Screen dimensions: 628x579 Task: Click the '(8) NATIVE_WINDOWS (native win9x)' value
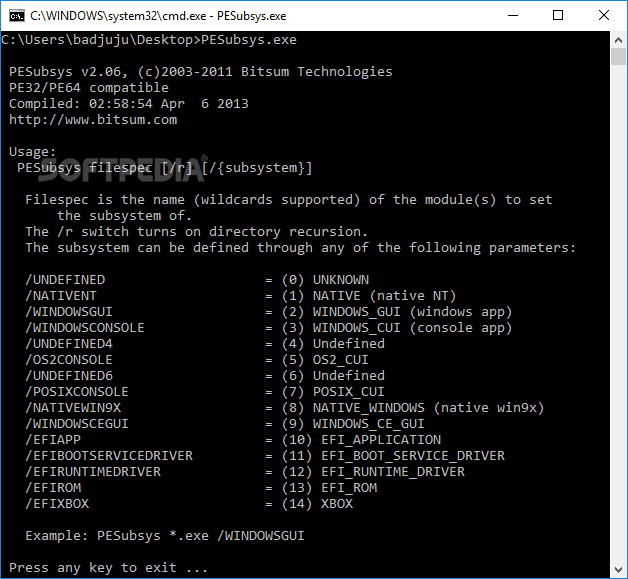click(413, 408)
